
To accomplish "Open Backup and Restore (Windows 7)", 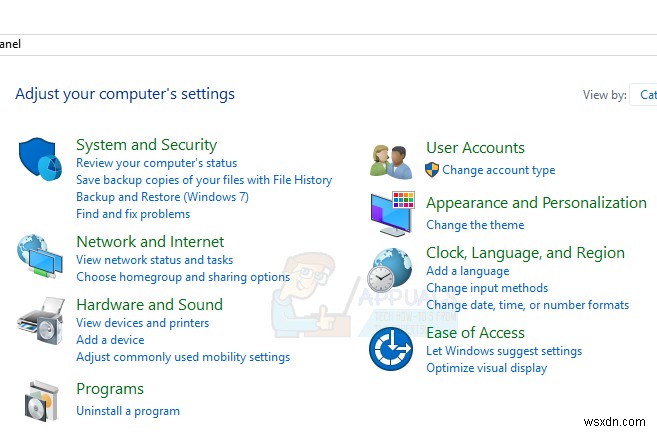I will [162, 197].
